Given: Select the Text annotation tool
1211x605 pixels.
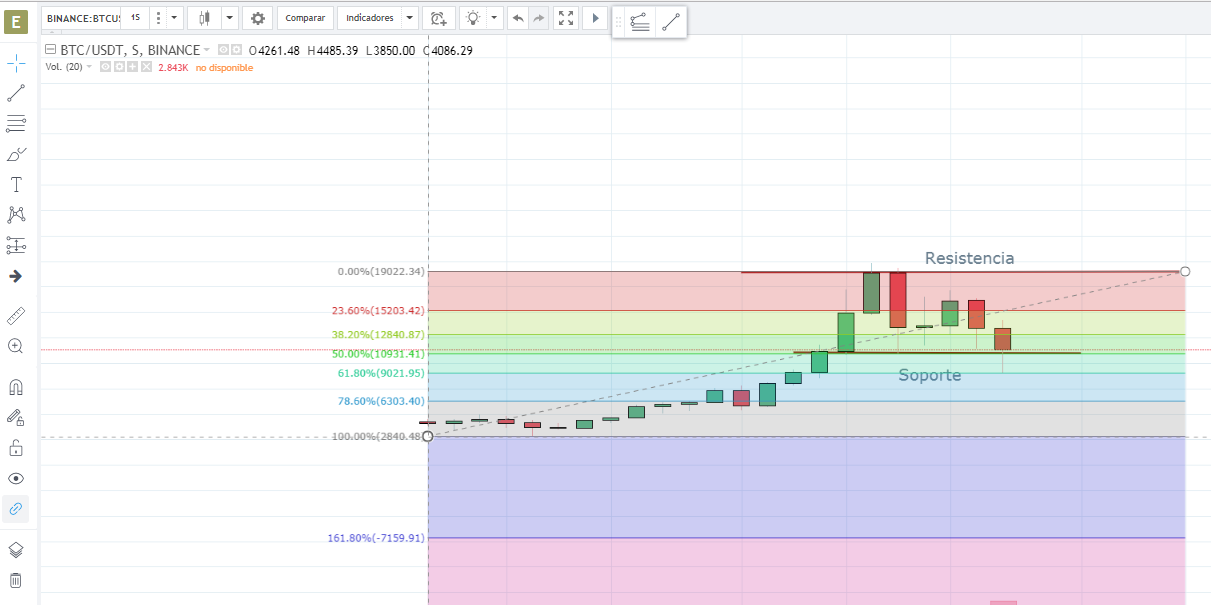Looking at the screenshot, I should (16, 185).
